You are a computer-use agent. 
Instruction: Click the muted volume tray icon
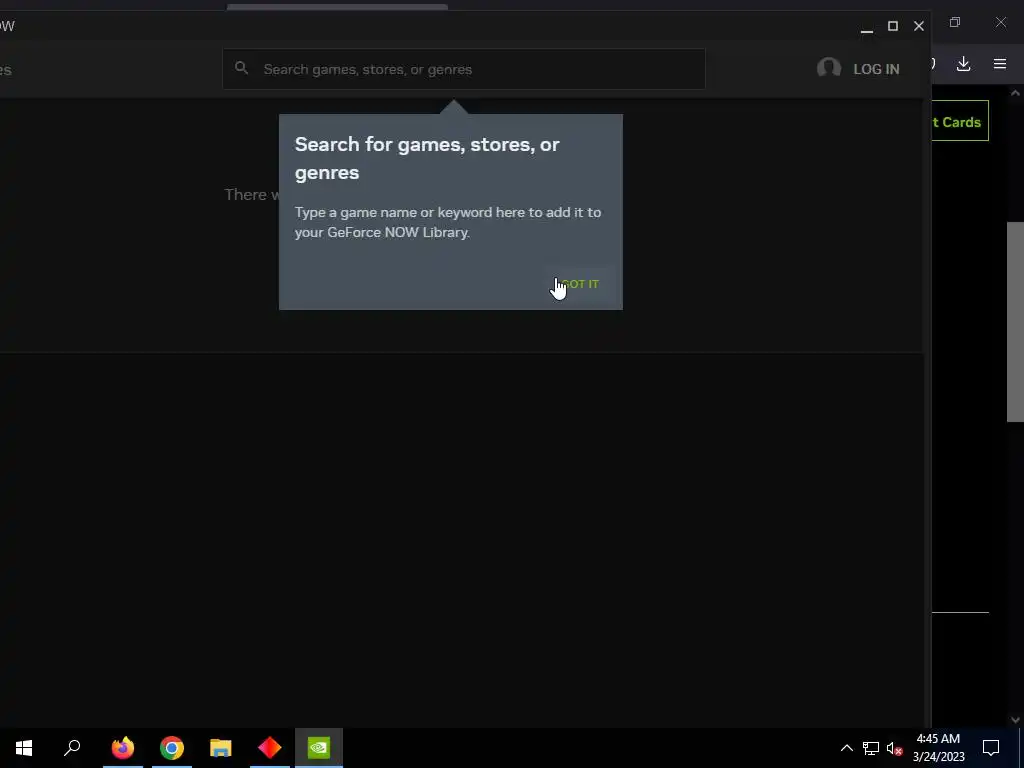pyautogui.click(x=895, y=748)
